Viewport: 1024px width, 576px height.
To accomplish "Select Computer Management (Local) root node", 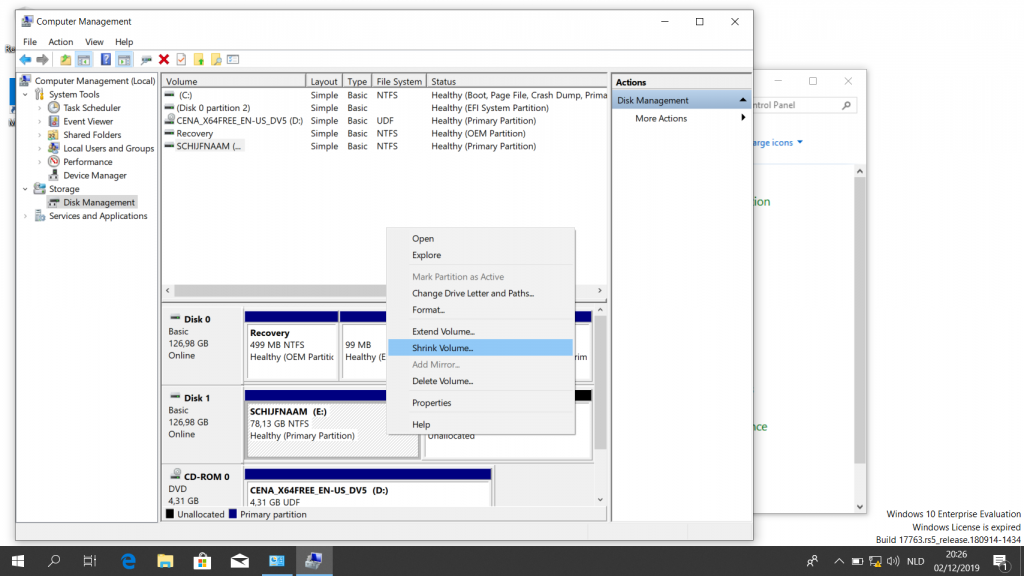I will pos(95,81).
